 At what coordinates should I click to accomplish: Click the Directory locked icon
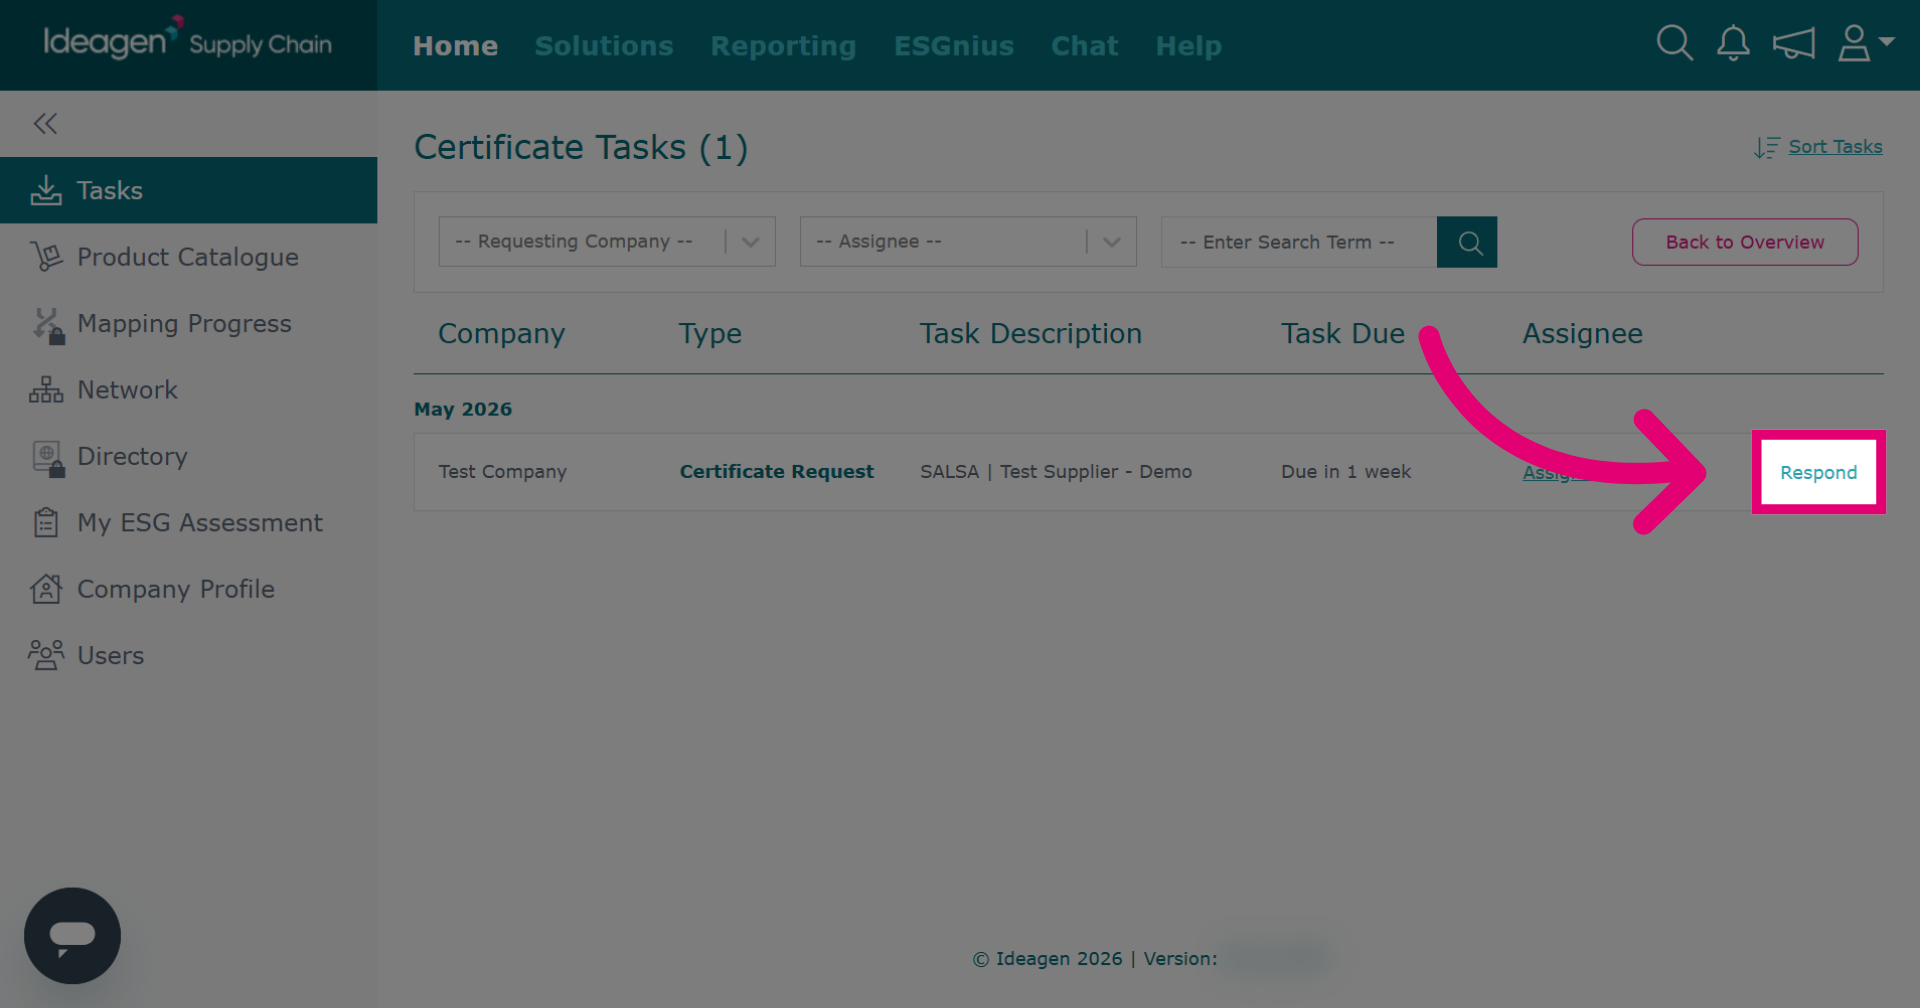coord(48,458)
